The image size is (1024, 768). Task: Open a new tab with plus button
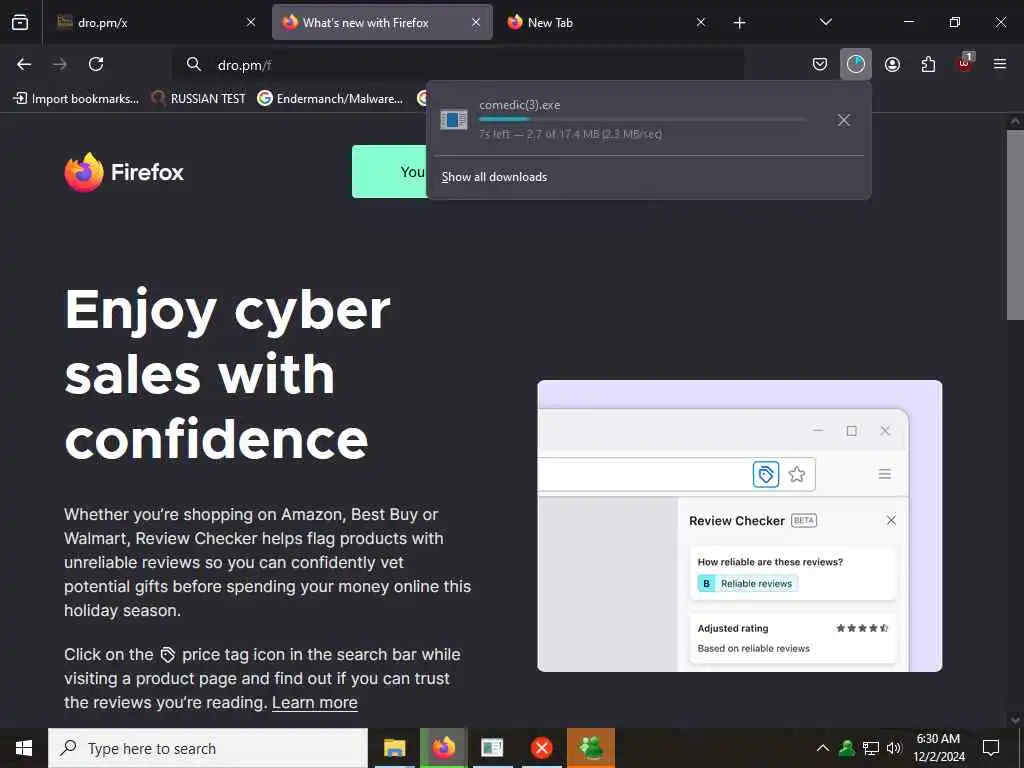(x=739, y=23)
